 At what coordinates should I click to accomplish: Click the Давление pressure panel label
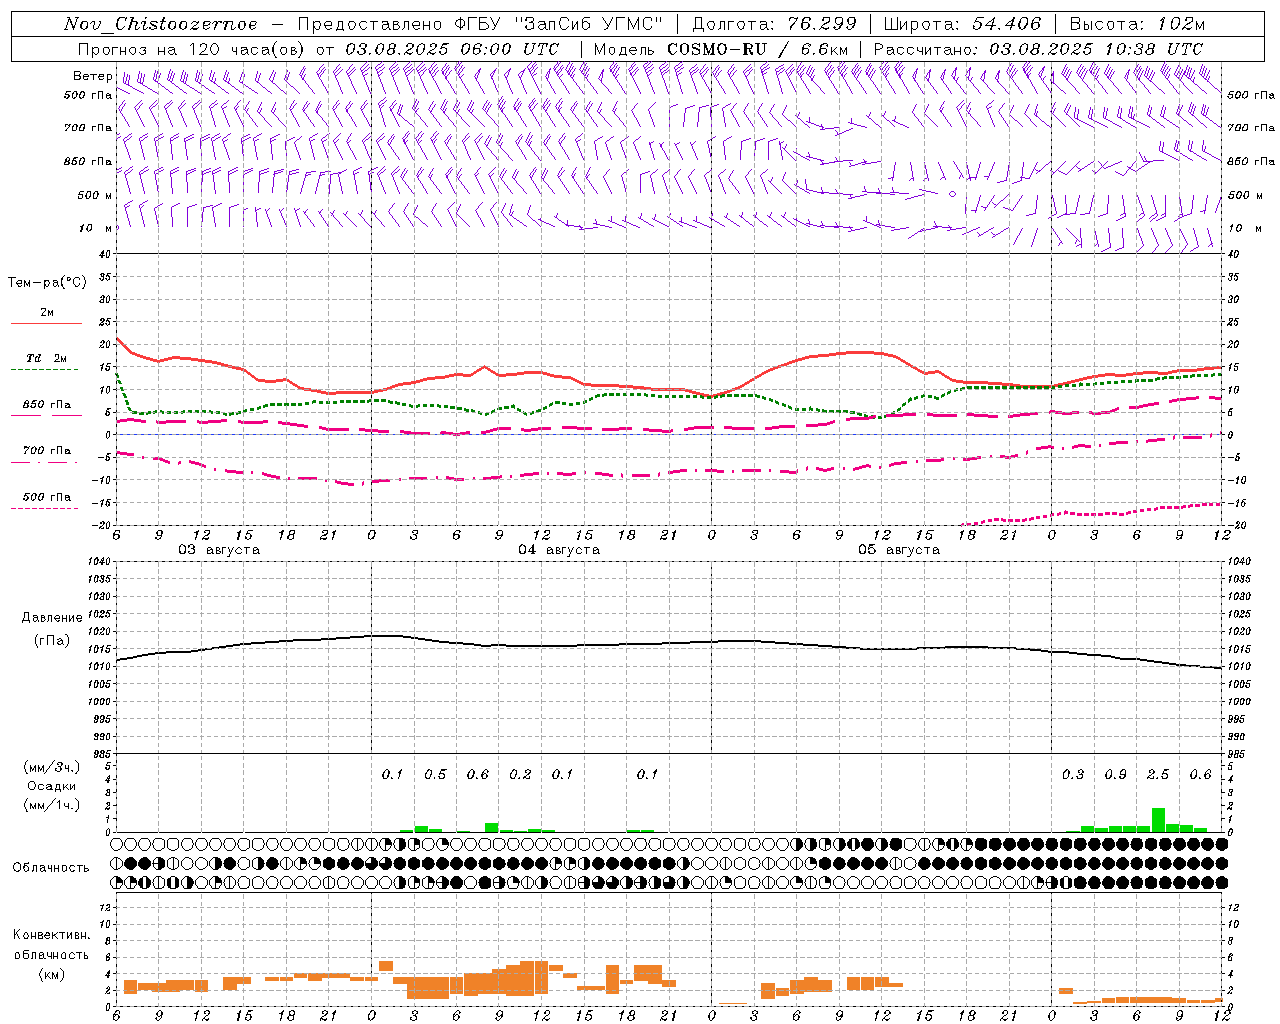pos(52,618)
